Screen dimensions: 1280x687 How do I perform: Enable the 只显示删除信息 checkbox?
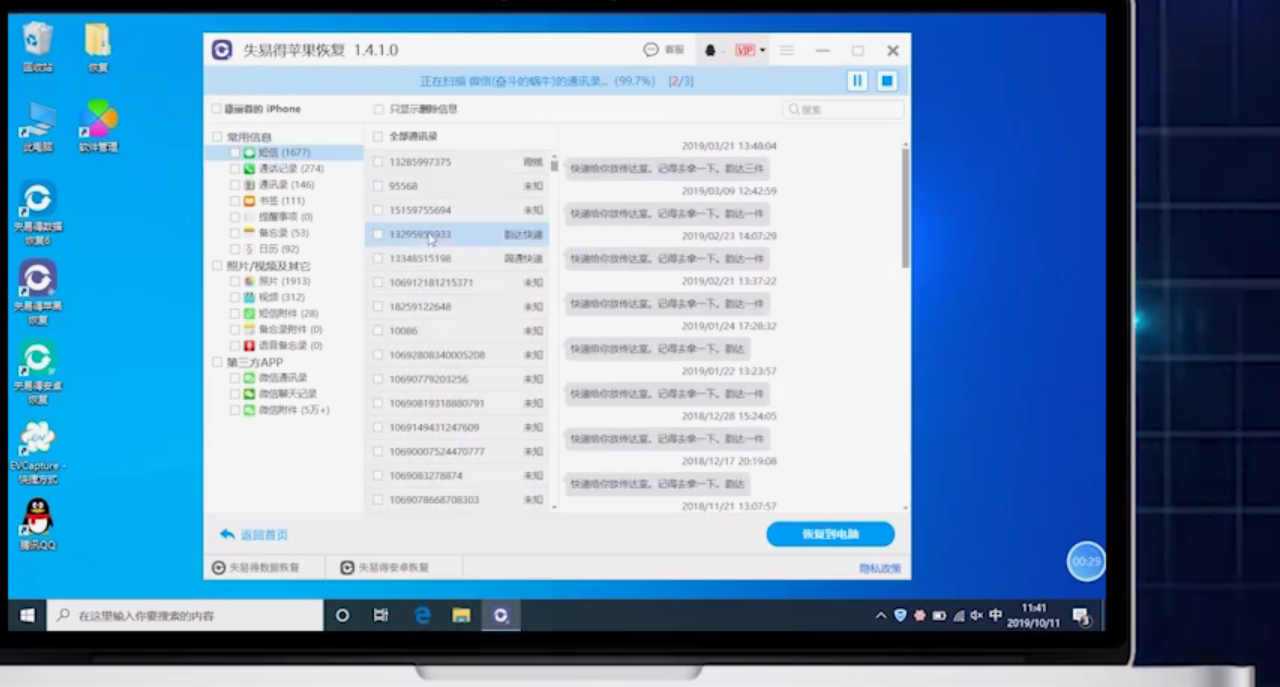tap(378, 109)
